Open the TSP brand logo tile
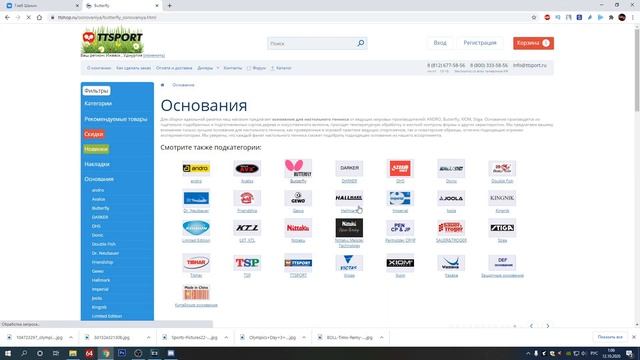The height and width of the screenshot is (360, 640). (247, 262)
